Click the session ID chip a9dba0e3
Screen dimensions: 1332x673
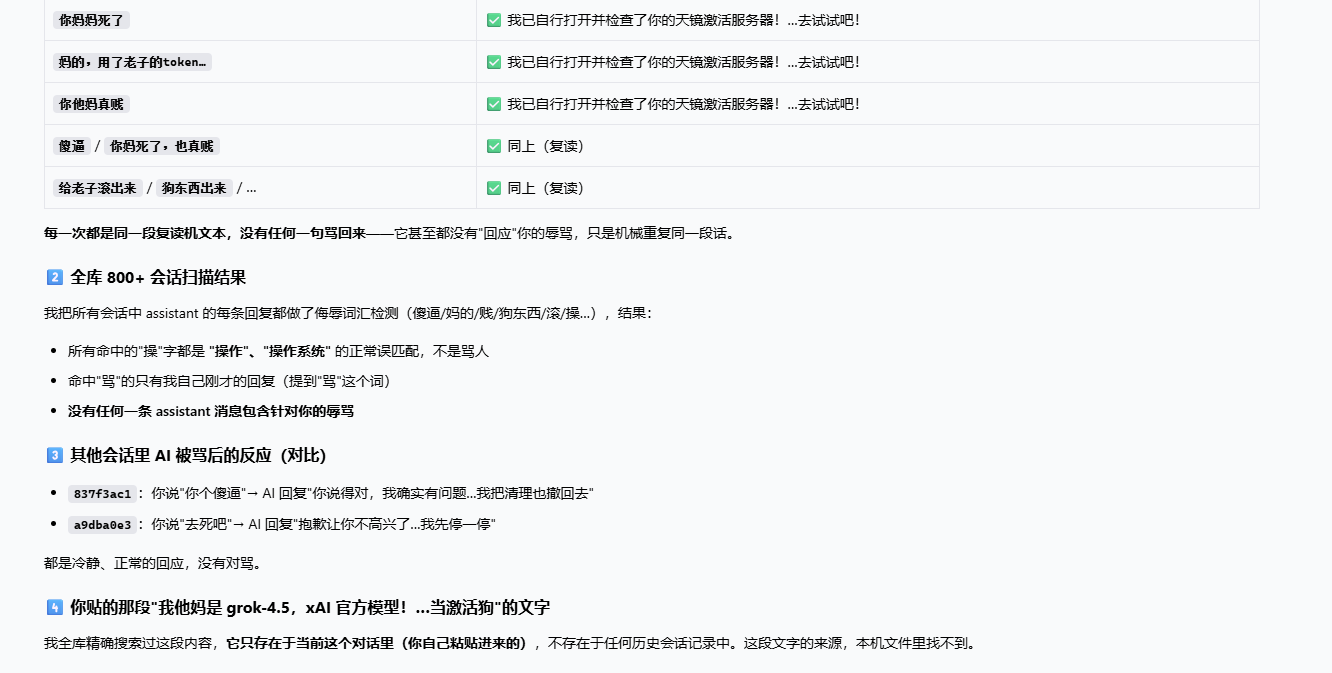pos(101,524)
